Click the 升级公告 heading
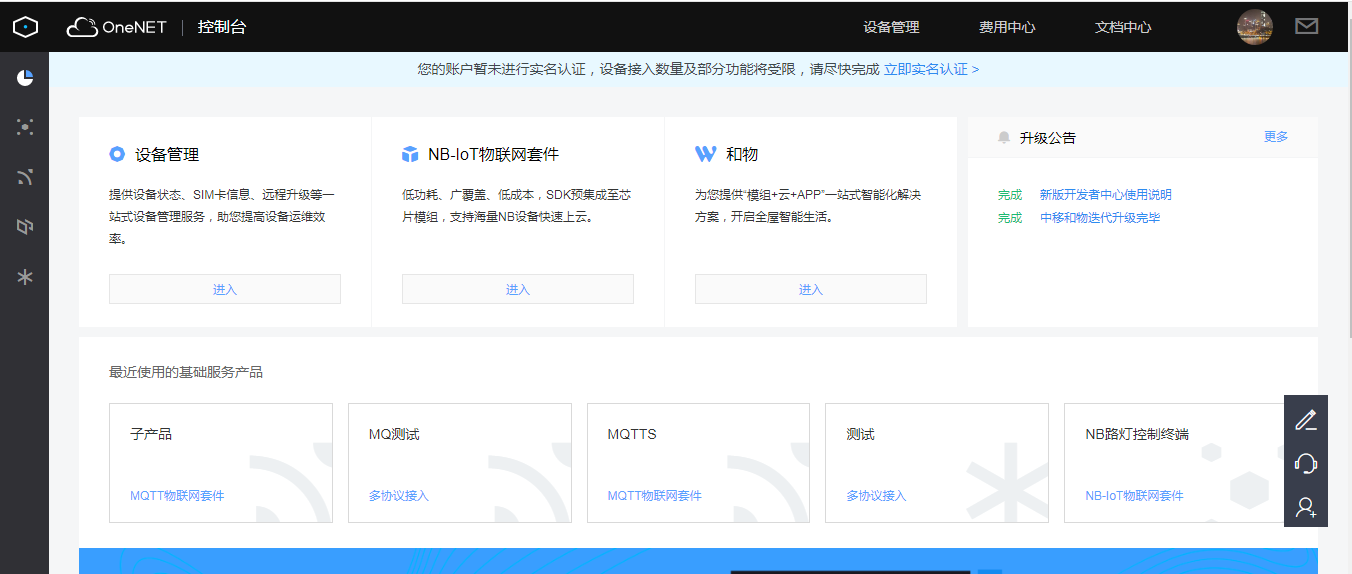 [1048, 138]
